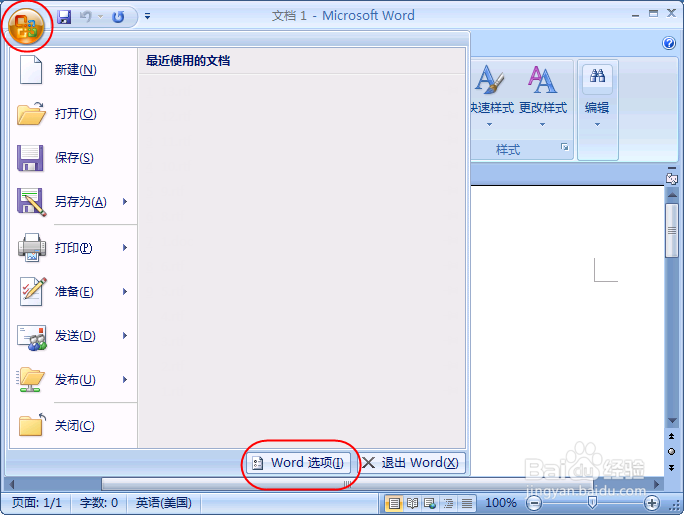Expand the Publish (发布) submenu arrow
The width and height of the screenshot is (684, 515).
[125, 380]
